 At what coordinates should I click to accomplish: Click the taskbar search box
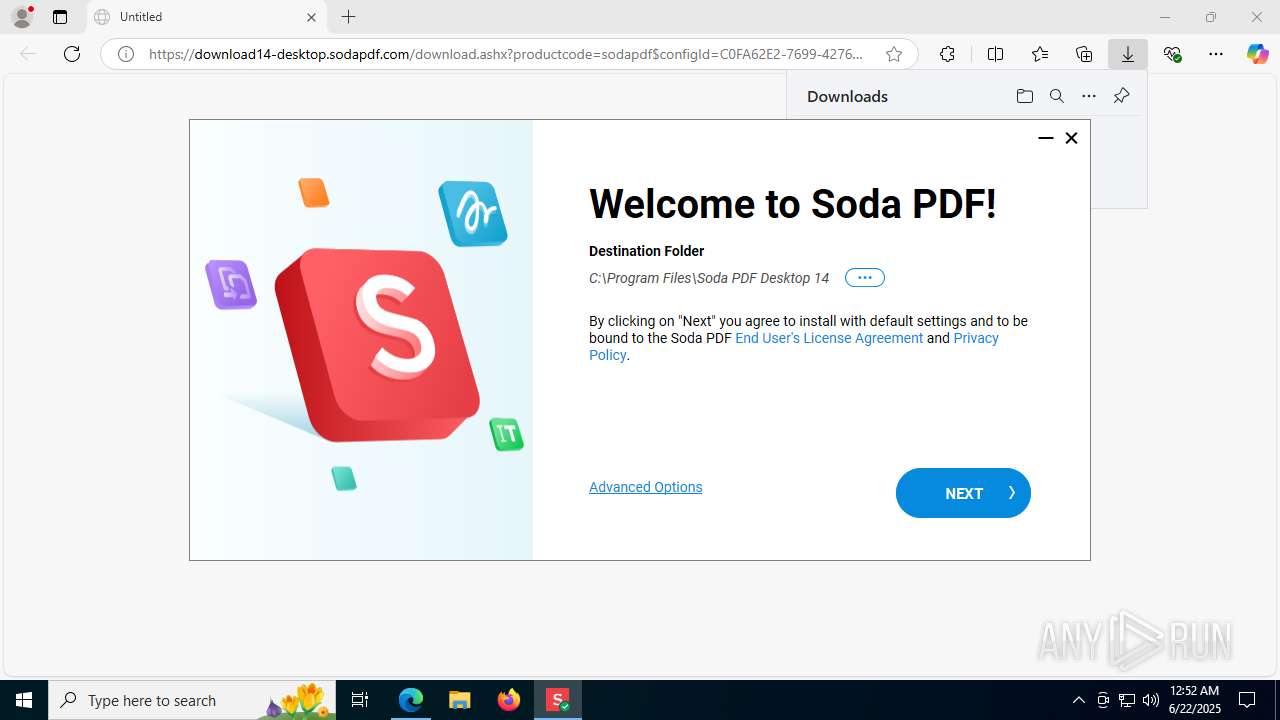(x=192, y=700)
